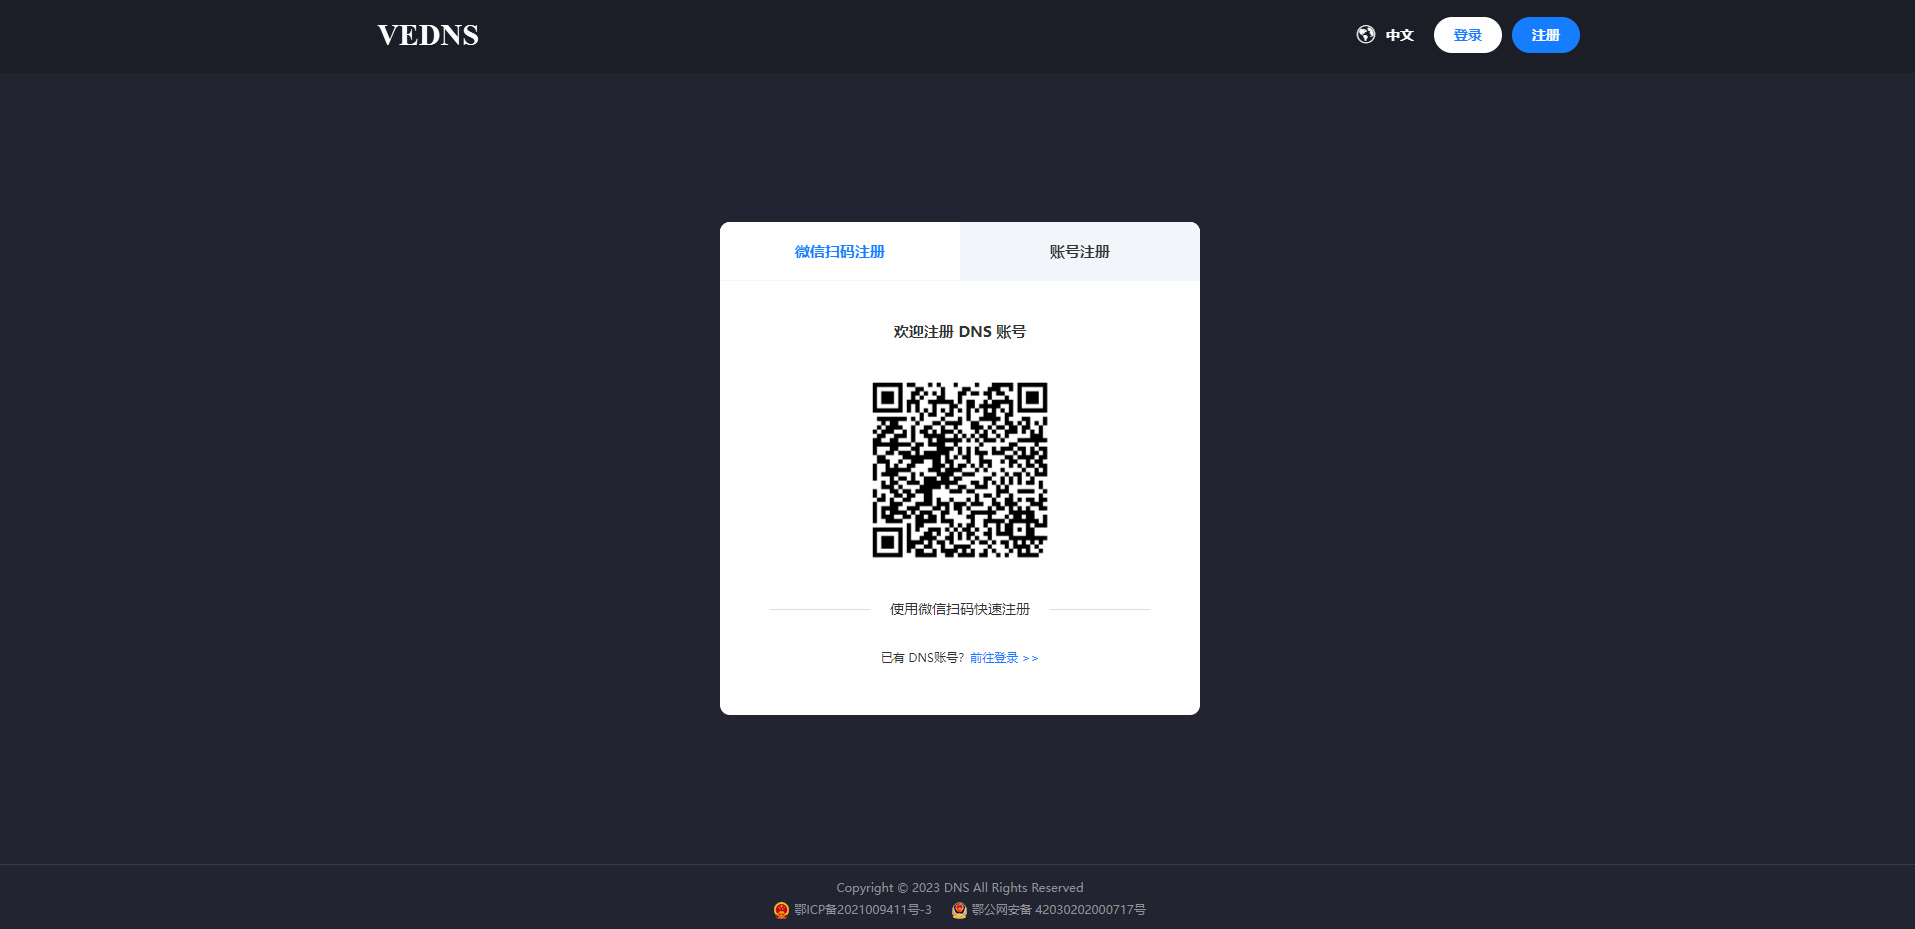Open the 鄂公网安备 42030202000717号 link
The height and width of the screenshot is (929, 1915).
tap(1058, 910)
